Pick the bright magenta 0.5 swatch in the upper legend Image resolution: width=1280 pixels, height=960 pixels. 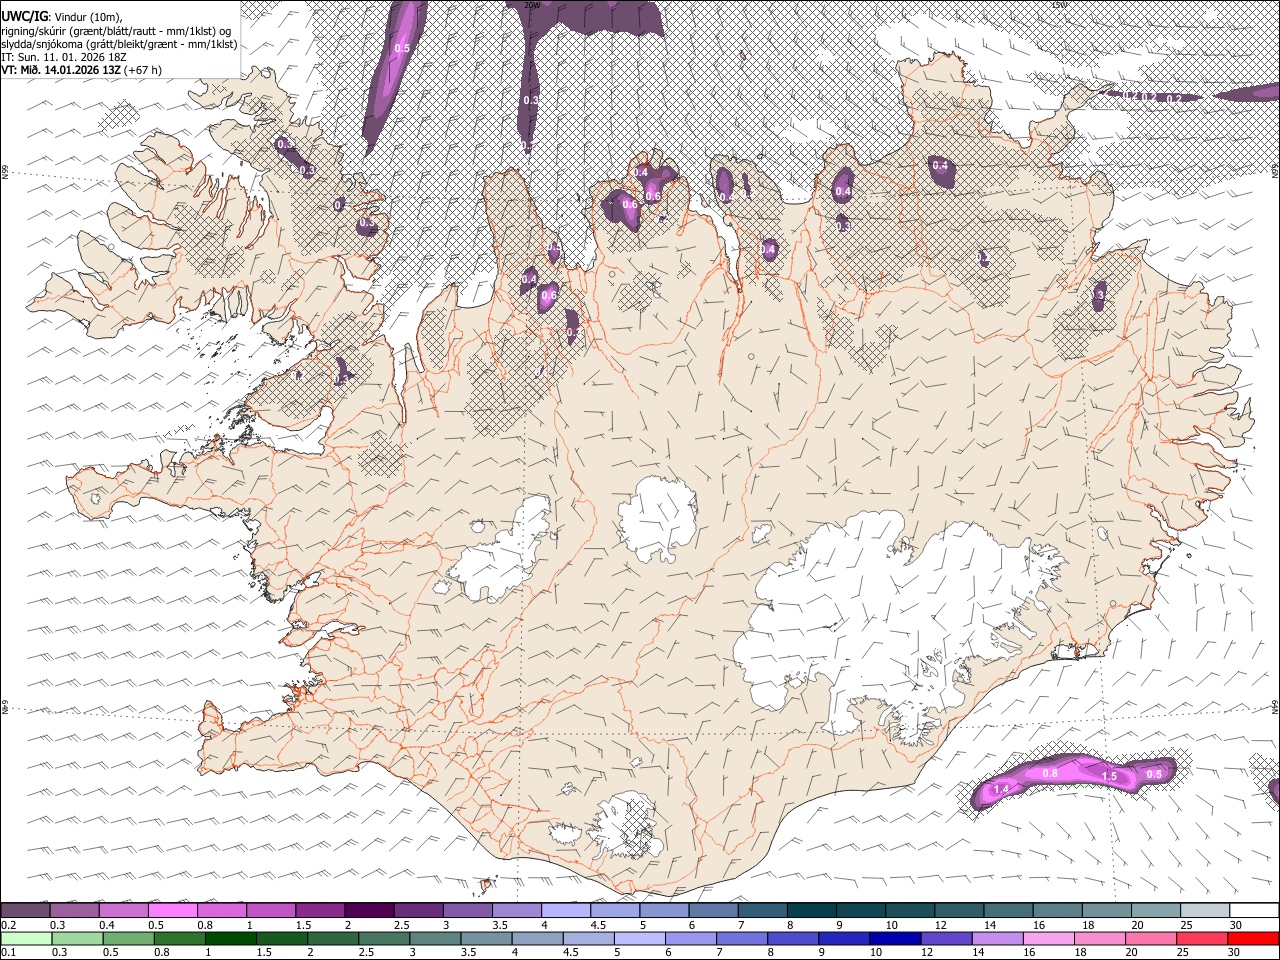click(x=172, y=911)
